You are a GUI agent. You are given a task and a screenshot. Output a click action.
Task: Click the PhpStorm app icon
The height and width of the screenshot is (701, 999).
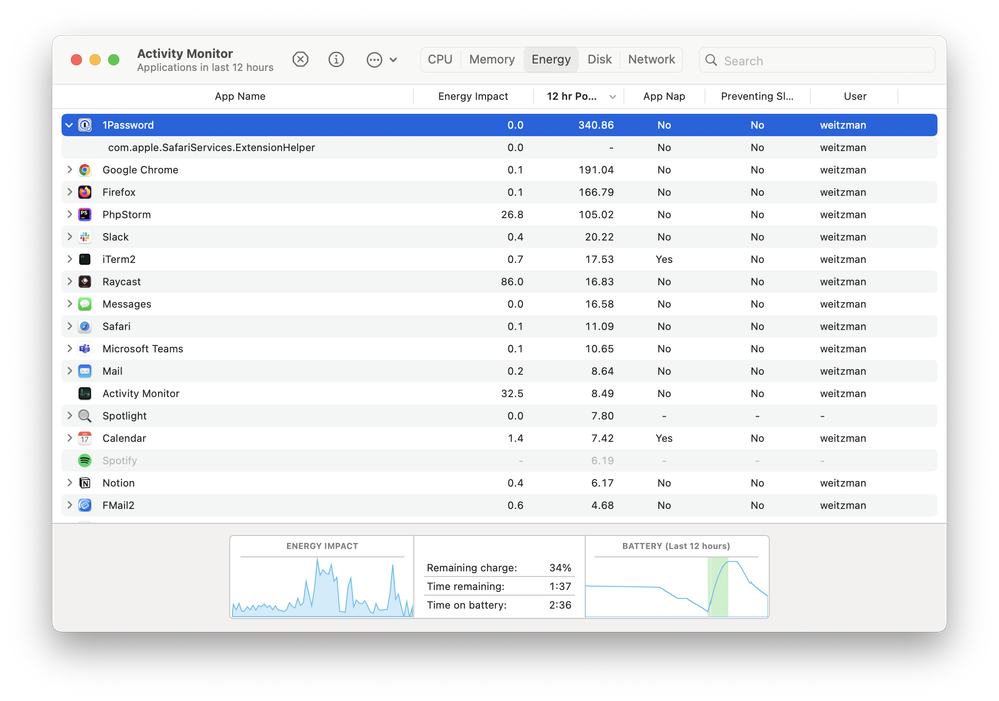(x=85, y=214)
